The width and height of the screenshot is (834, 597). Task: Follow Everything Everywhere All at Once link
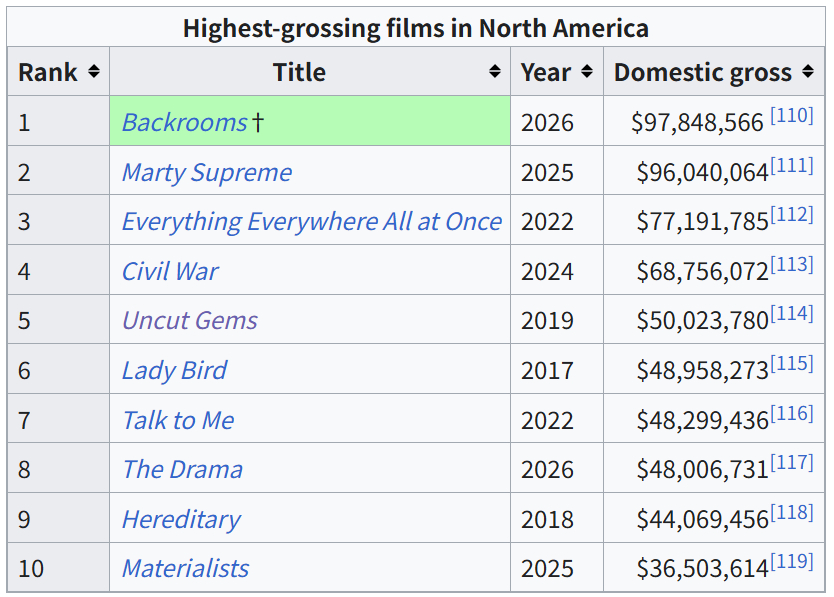pyautogui.click(x=312, y=221)
